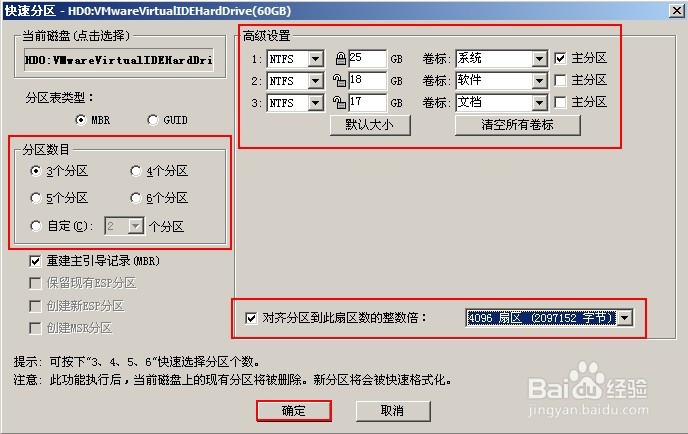Image resolution: width=688 pixels, height=434 pixels.
Task: Click the partition 1 size field showing 25
Action: coord(368,58)
